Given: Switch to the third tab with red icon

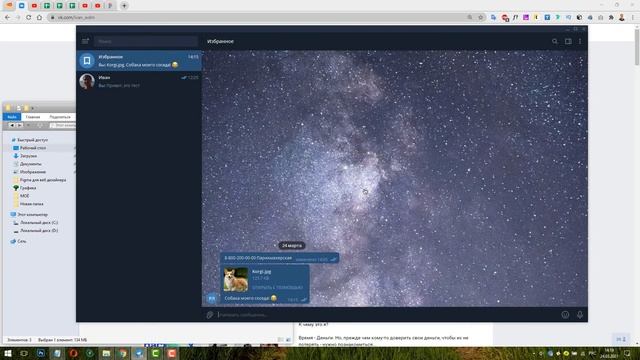Looking at the screenshot, I should pos(34,6).
